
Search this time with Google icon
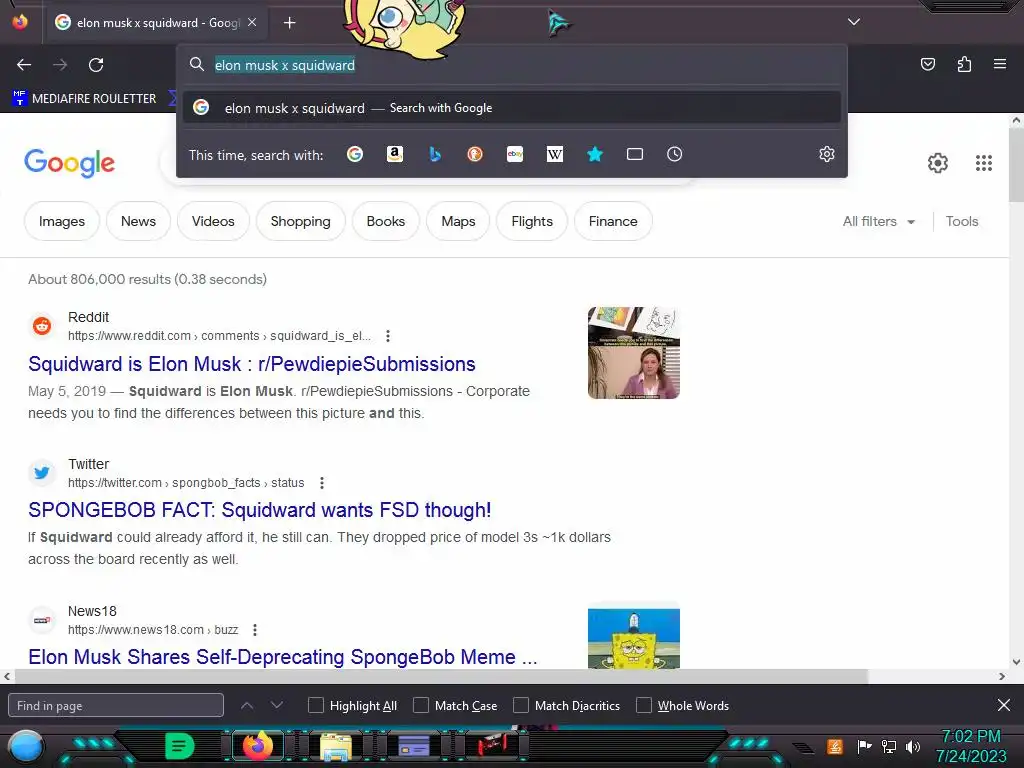click(355, 154)
